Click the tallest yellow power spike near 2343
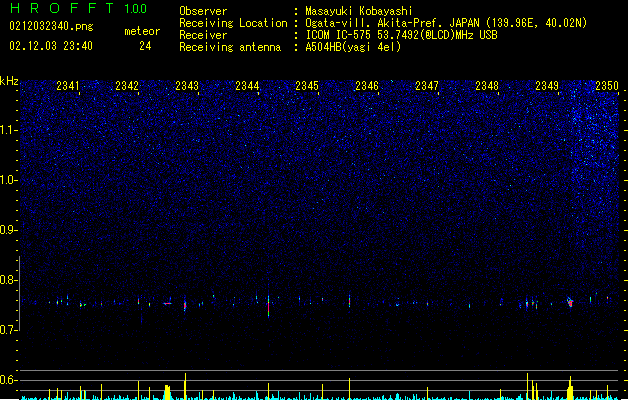 point(185,386)
